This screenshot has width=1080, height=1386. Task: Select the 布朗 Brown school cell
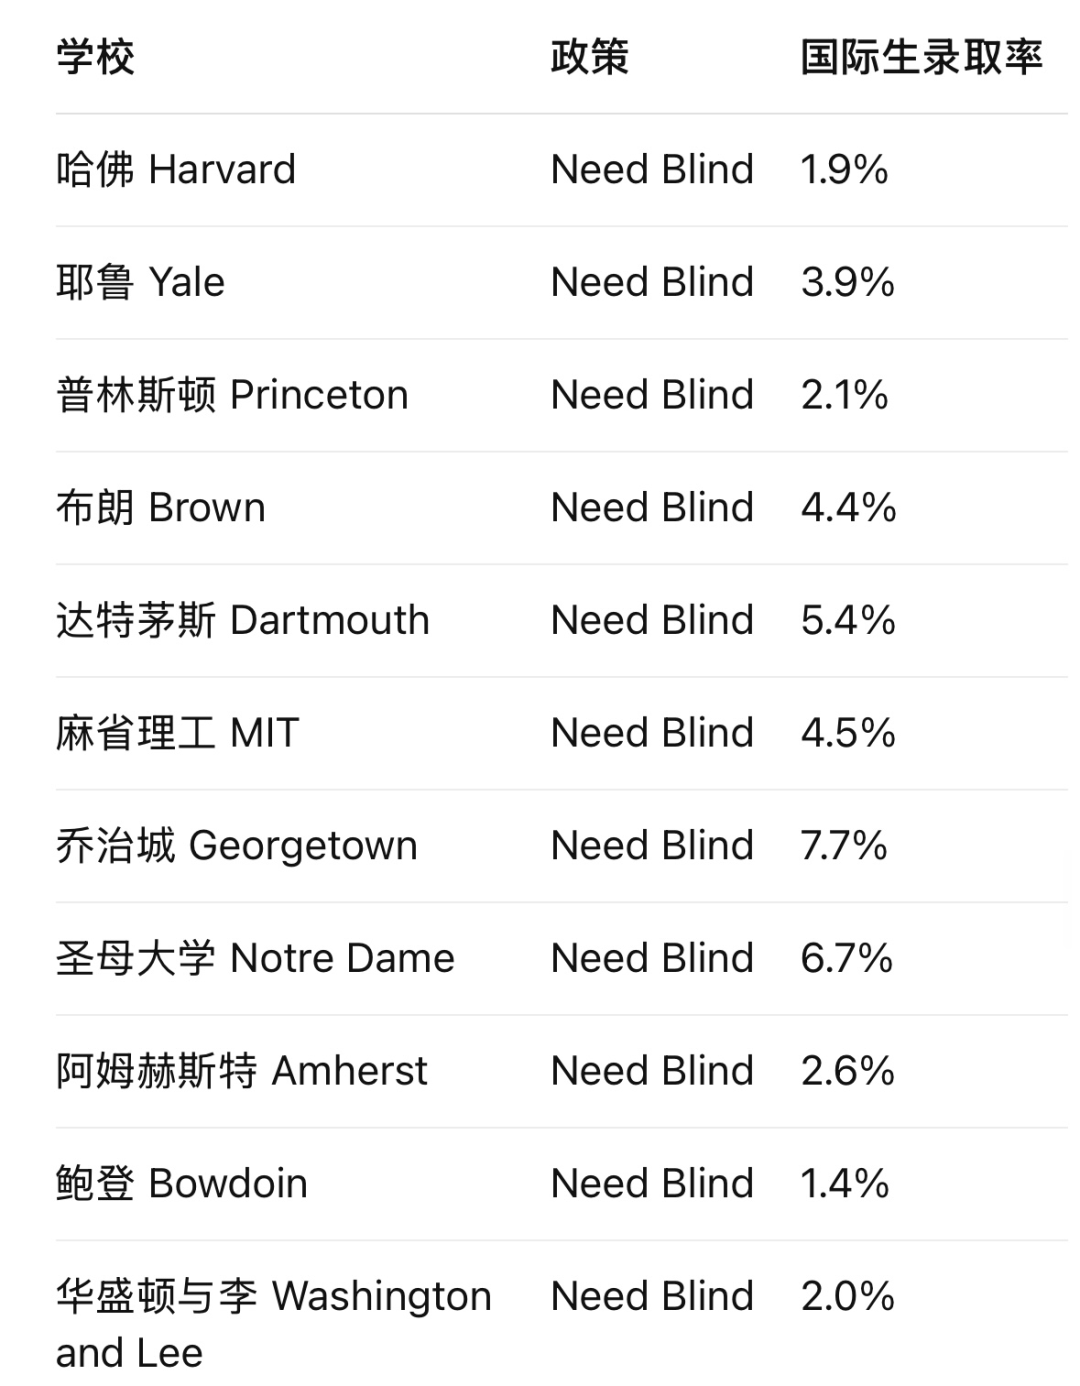click(161, 508)
